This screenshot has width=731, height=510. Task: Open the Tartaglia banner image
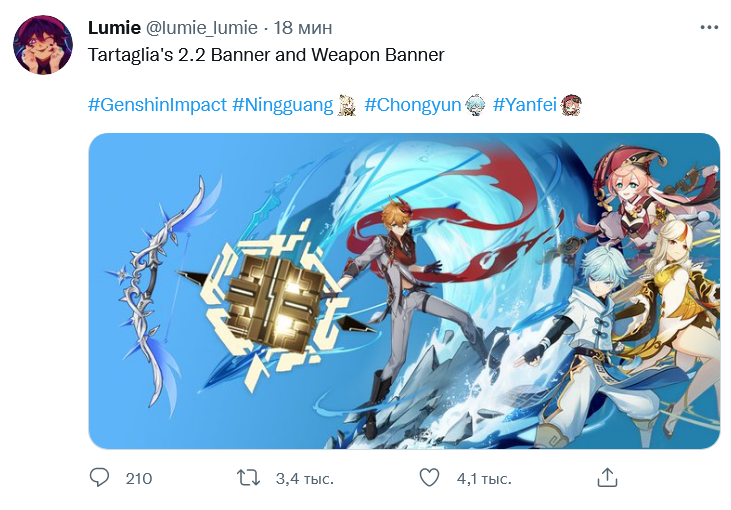(404, 291)
